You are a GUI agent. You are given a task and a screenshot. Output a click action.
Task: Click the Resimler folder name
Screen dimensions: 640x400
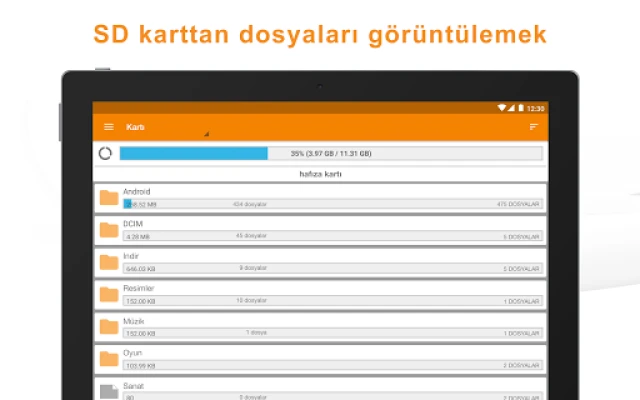click(x=139, y=287)
